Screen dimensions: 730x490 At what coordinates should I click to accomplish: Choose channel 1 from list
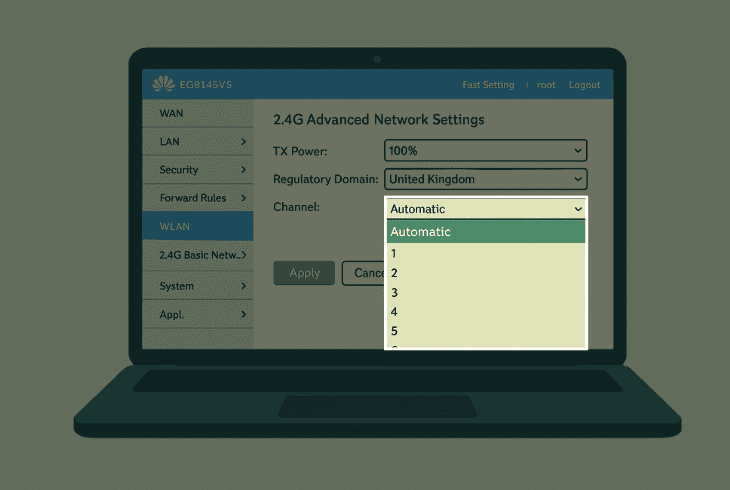point(485,254)
